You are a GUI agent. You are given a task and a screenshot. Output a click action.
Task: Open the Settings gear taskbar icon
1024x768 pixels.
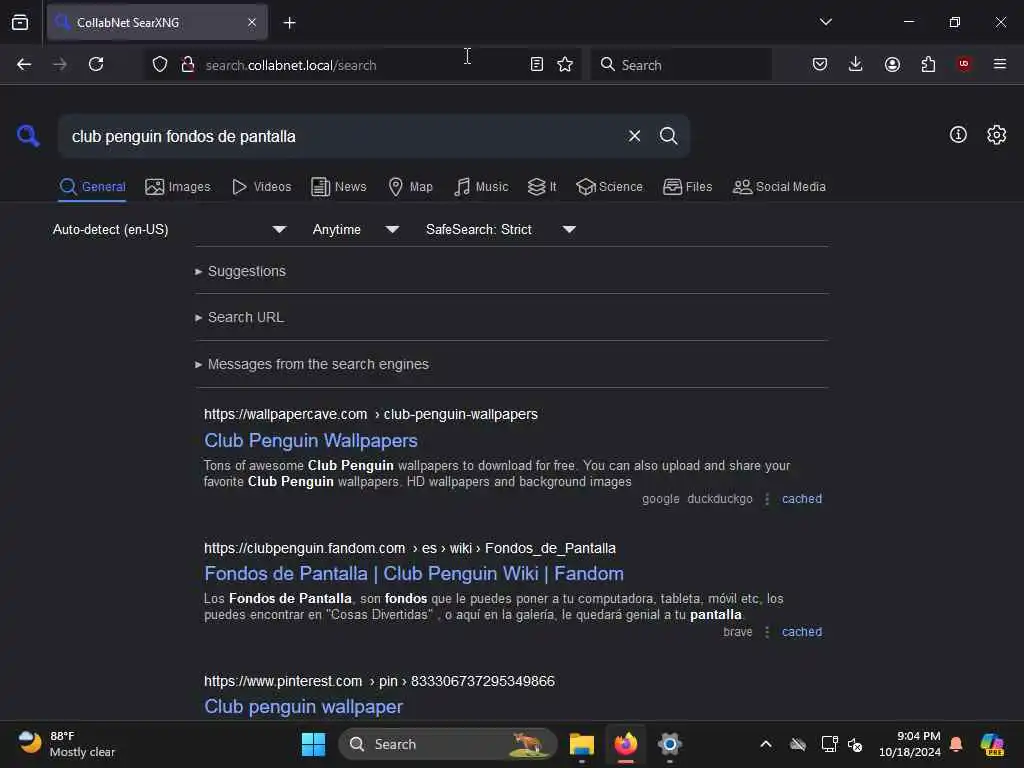[669, 744]
